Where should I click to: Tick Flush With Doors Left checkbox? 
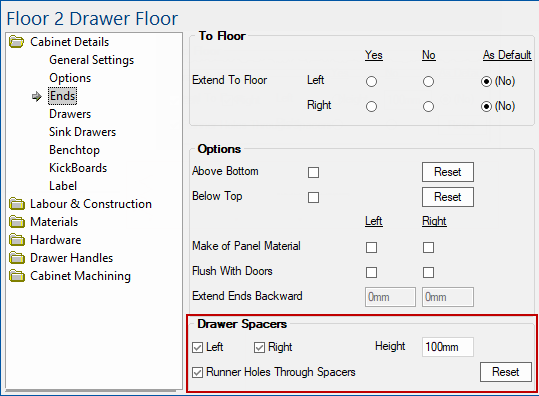coord(371,273)
